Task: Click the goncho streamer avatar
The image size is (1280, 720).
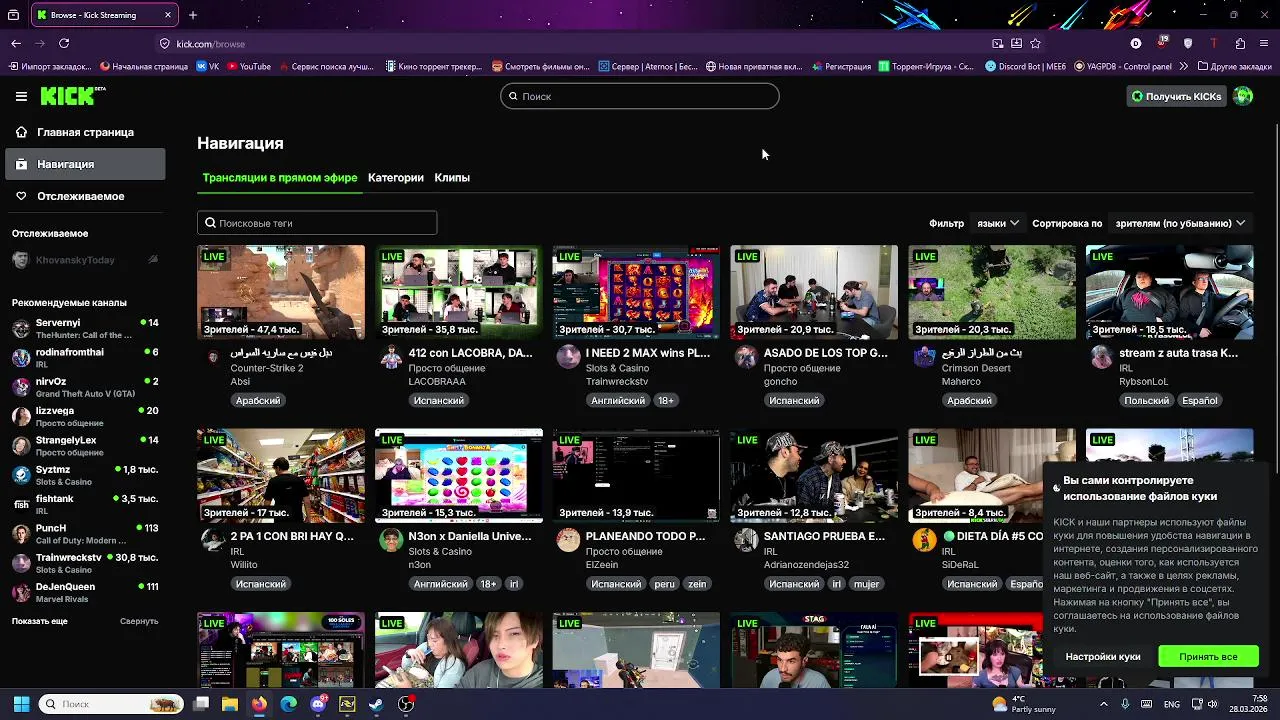Action: tap(746, 357)
